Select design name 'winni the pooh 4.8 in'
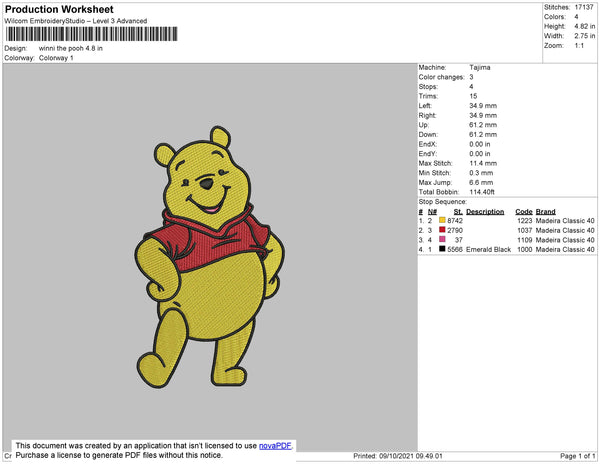600x464 pixels. (x=71, y=49)
